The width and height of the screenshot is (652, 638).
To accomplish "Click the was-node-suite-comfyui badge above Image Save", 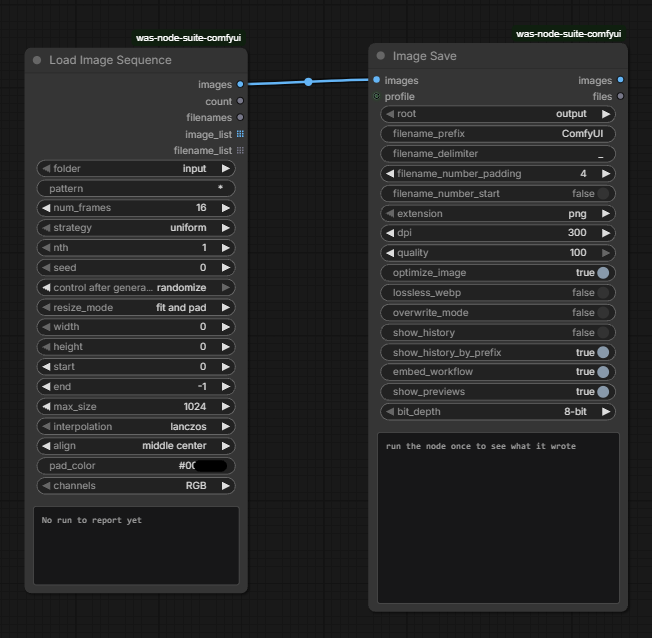I will pos(568,34).
